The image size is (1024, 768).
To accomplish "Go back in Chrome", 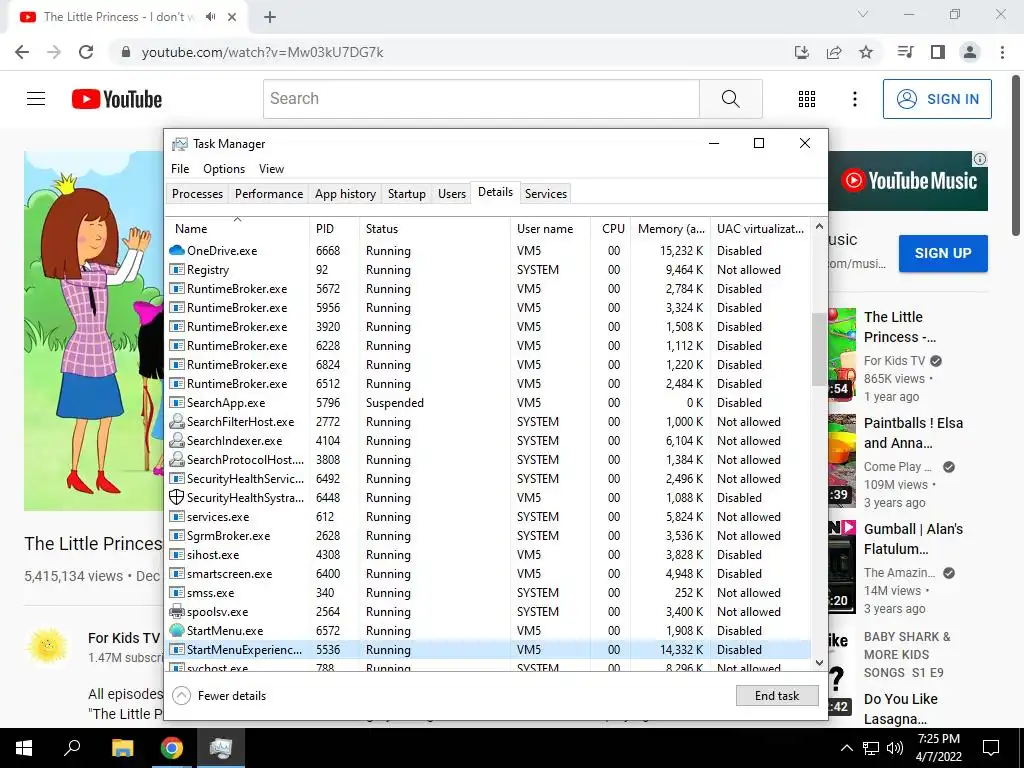I will [22, 52].
